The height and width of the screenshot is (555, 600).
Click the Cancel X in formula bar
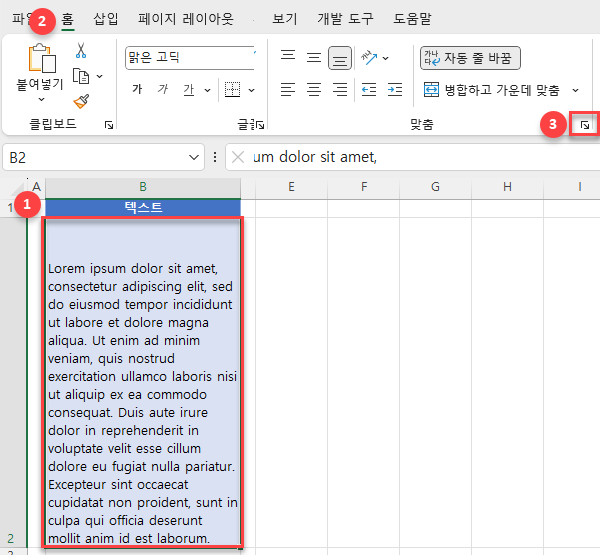point(238,157)
